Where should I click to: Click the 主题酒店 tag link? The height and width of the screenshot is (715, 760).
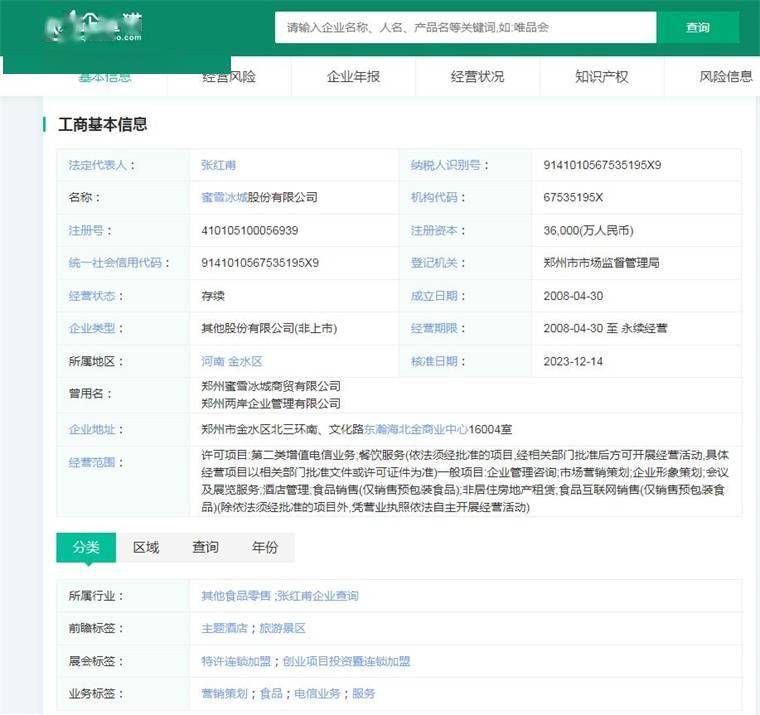(x=224, y=628)
